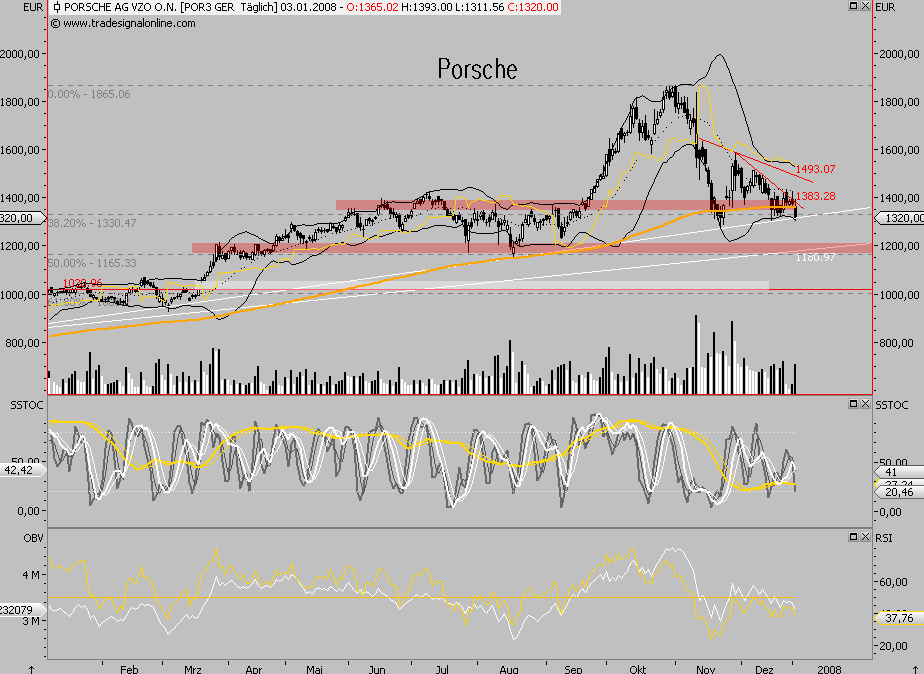Viewport: 924px width, 674px height.
Task: Click the 800,00 tick on left price axis
Action: coord(22,343)
